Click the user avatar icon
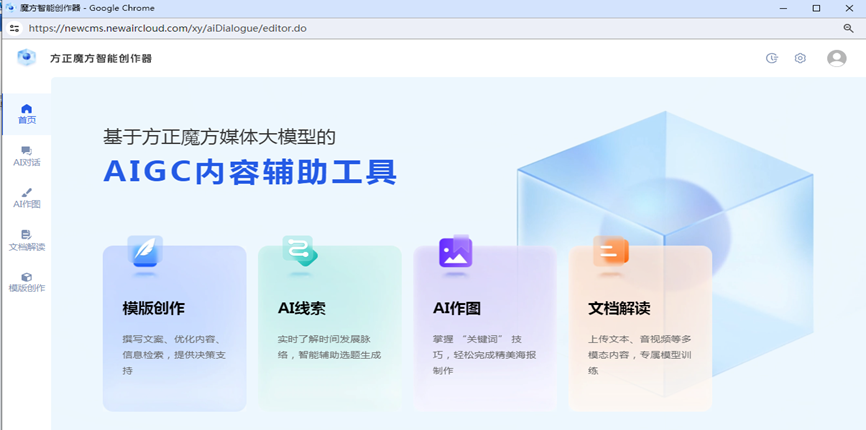 tap(836, 58)
